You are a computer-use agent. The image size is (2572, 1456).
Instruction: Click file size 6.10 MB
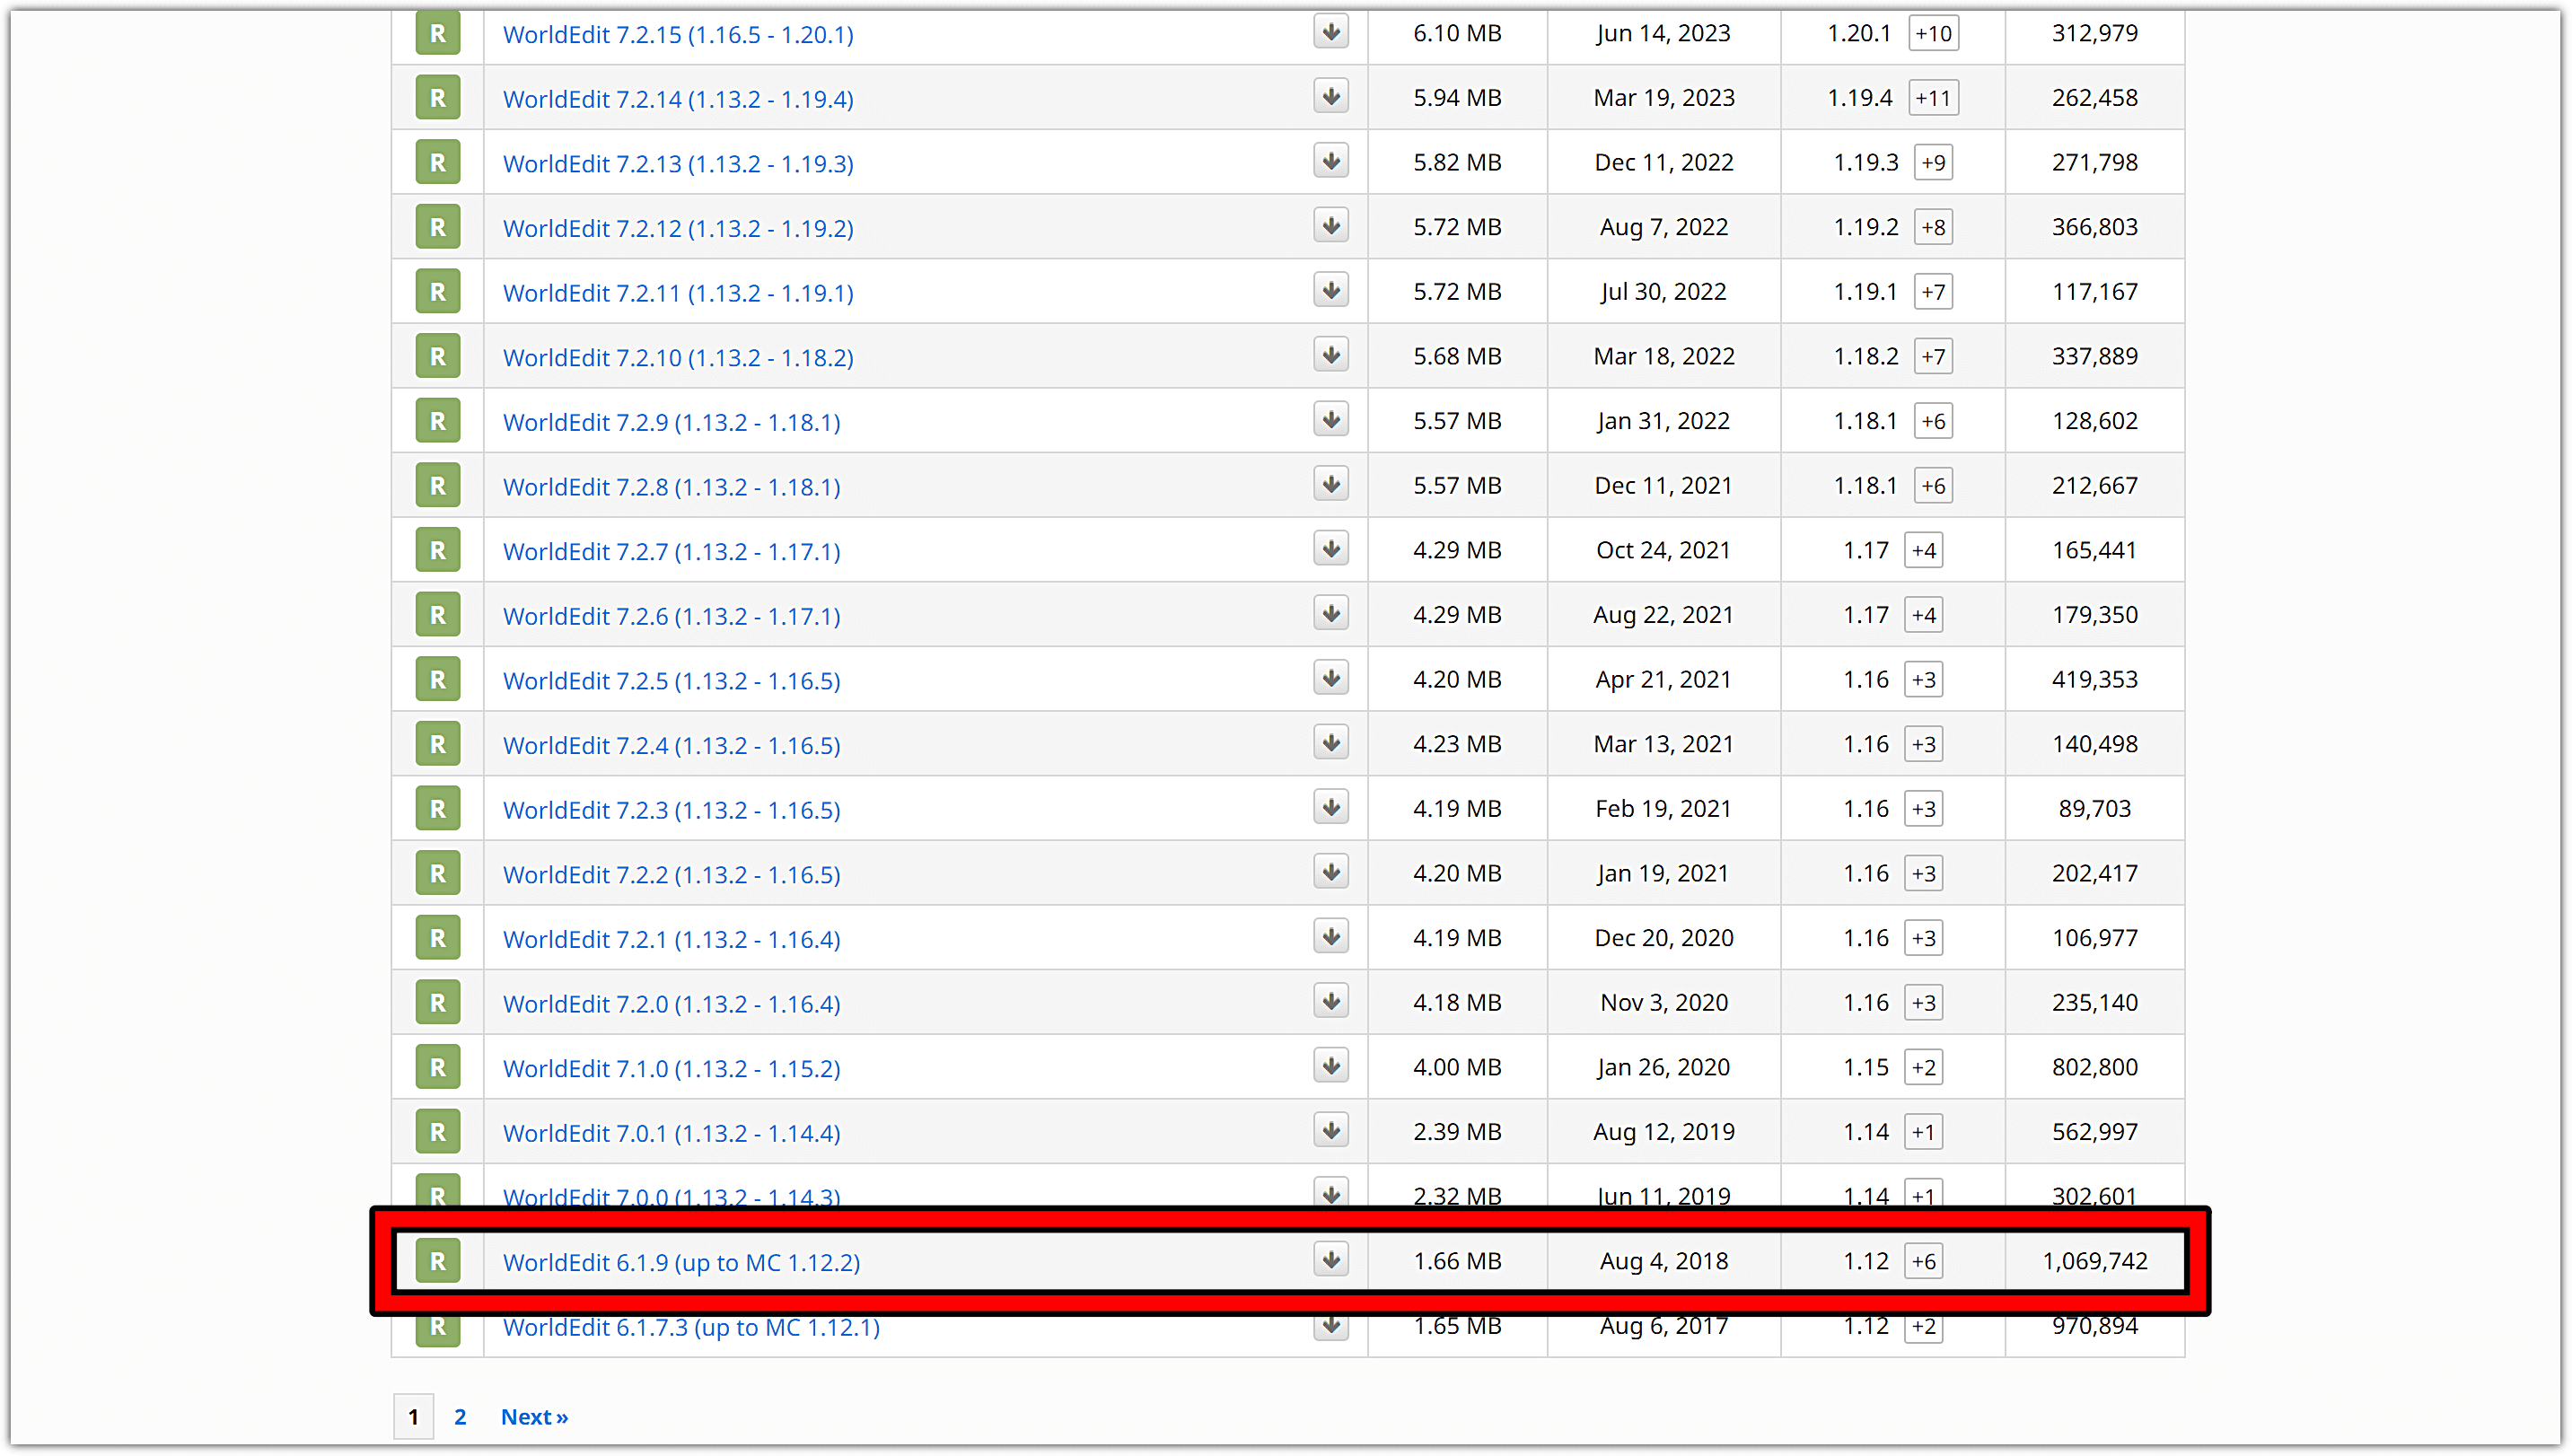(1457, 33)
